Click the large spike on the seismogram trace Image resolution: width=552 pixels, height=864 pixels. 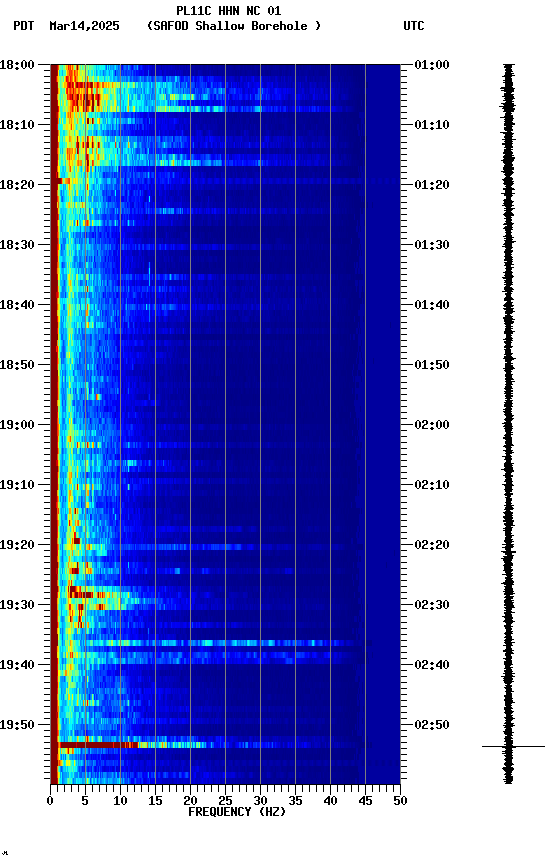click(x=513, y=747)
